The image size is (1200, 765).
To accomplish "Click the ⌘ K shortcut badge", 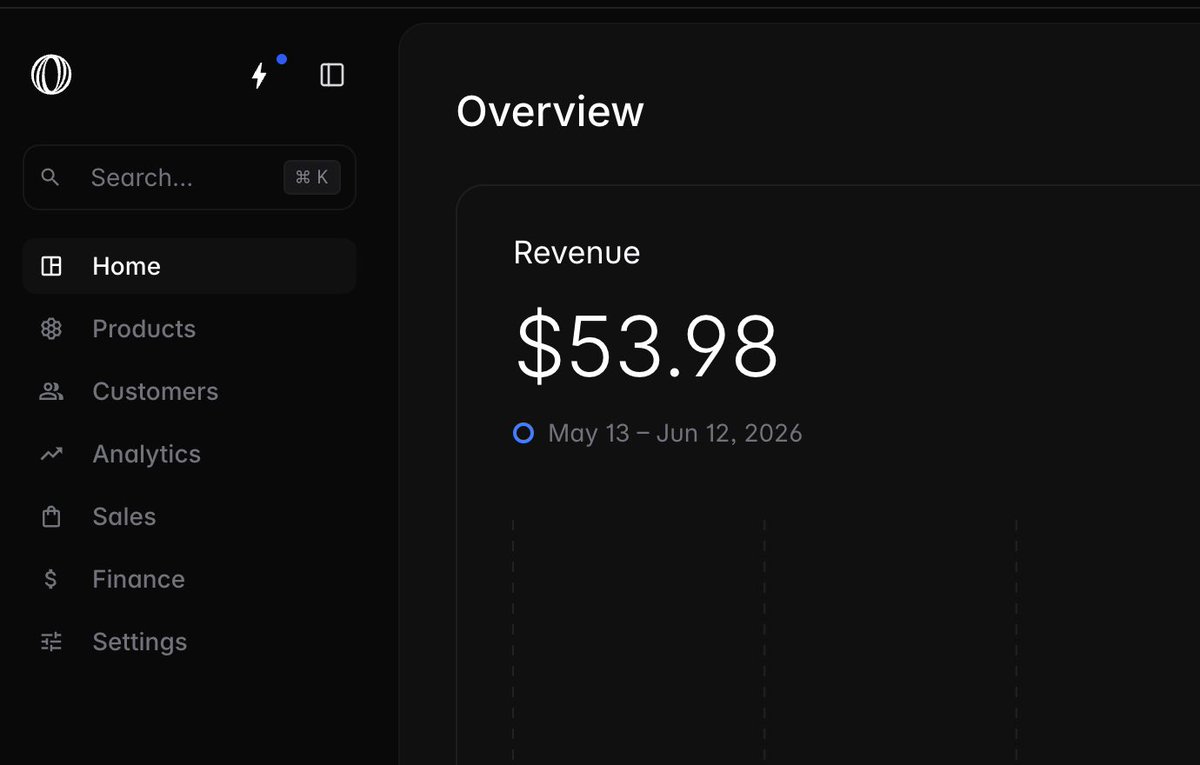I will coord(312,177).
